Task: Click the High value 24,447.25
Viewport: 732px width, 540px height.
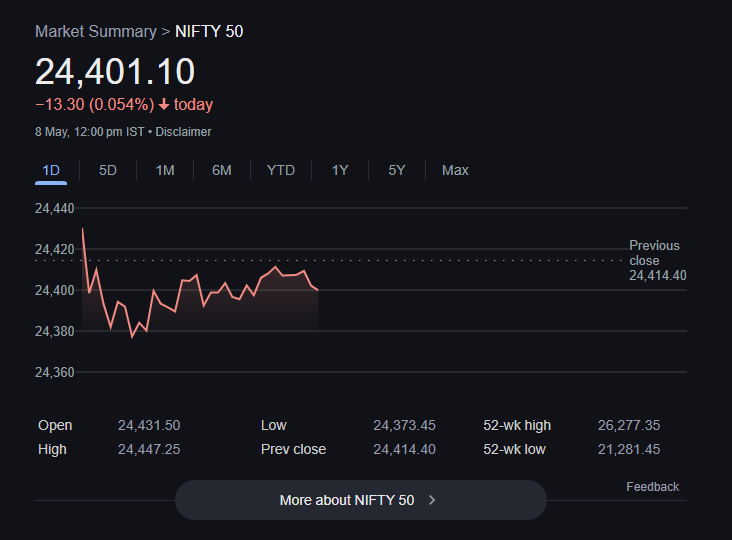Action: 149,449
